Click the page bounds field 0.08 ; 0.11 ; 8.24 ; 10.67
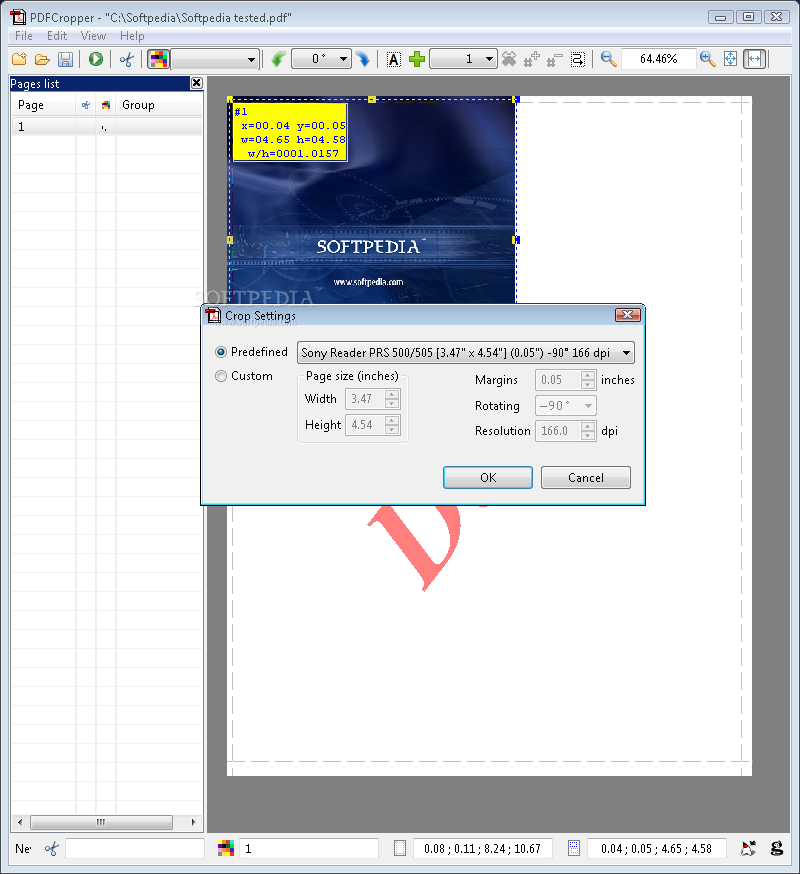Image resolution: width=800 pixels, height=874 pixels. point(482,849)
